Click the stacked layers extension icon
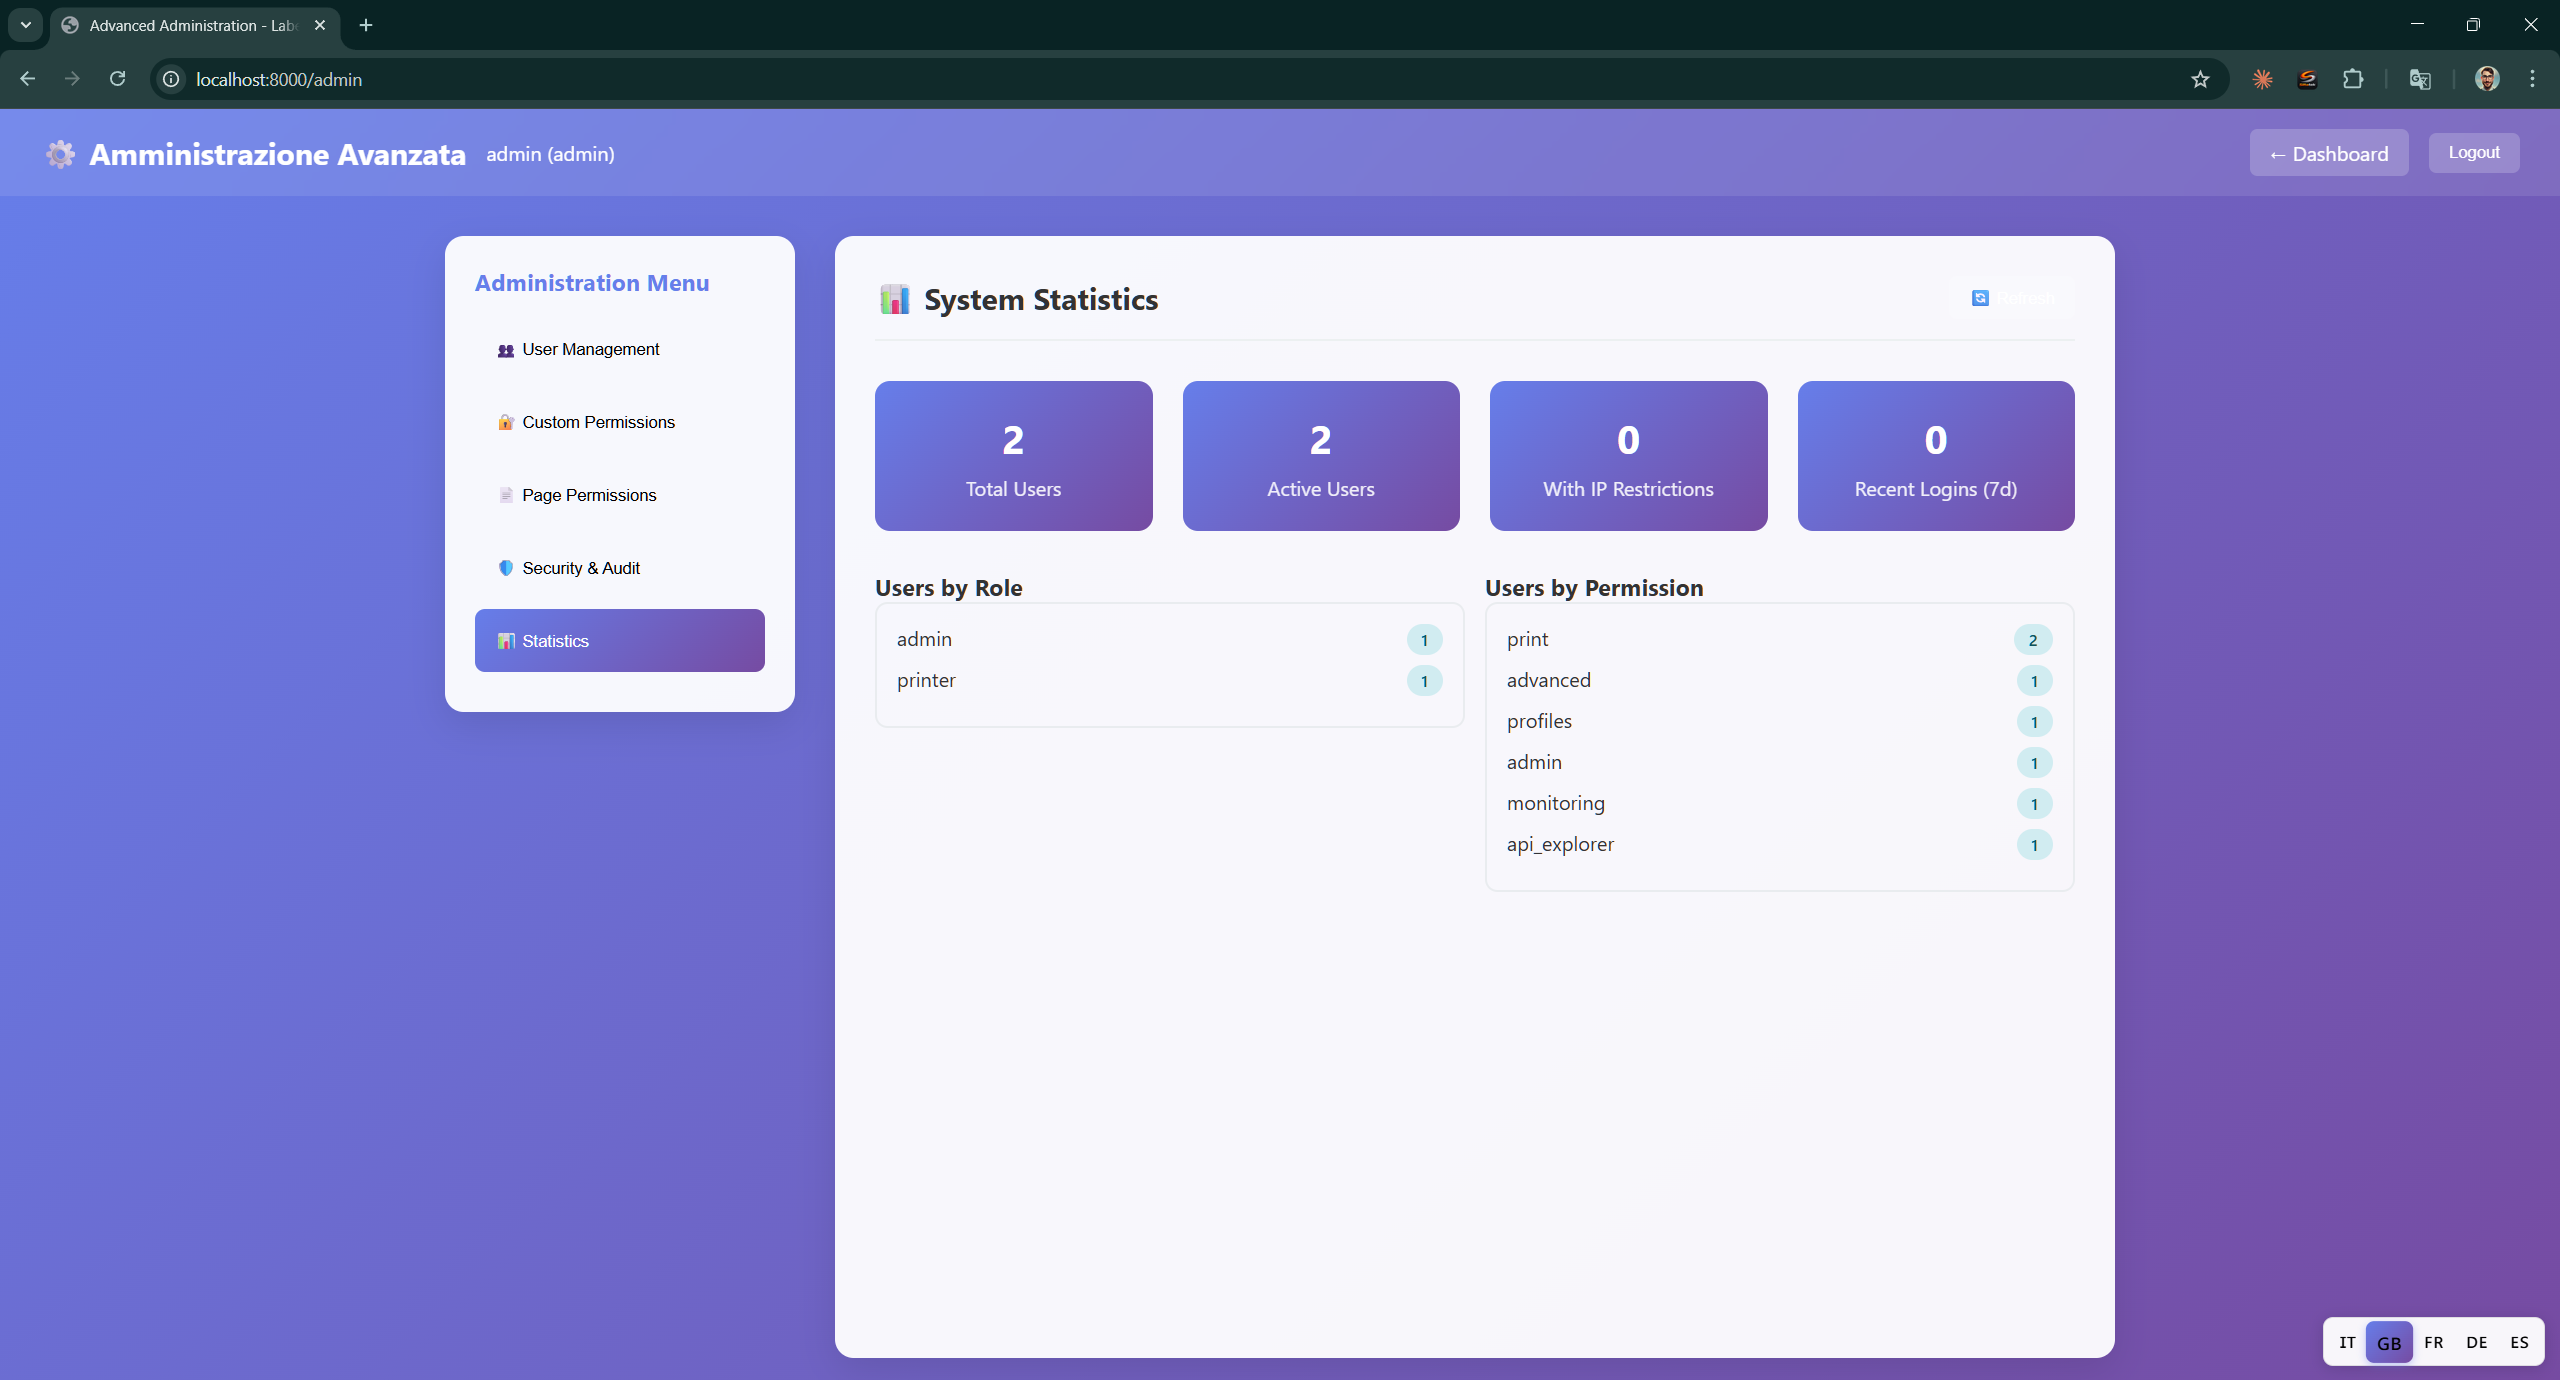 (2307, 79)
